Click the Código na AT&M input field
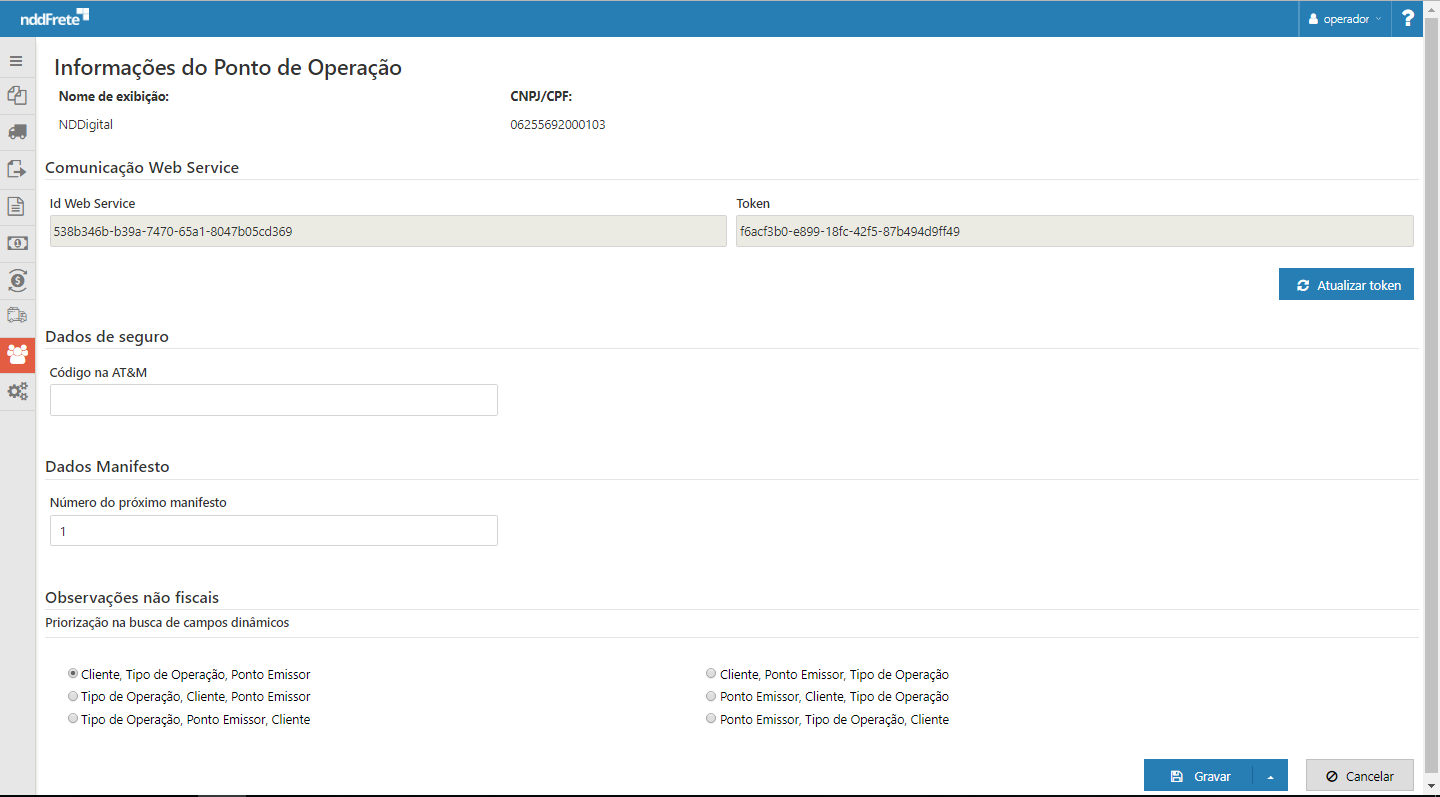 pyautogui.click(x=273, y=400)
